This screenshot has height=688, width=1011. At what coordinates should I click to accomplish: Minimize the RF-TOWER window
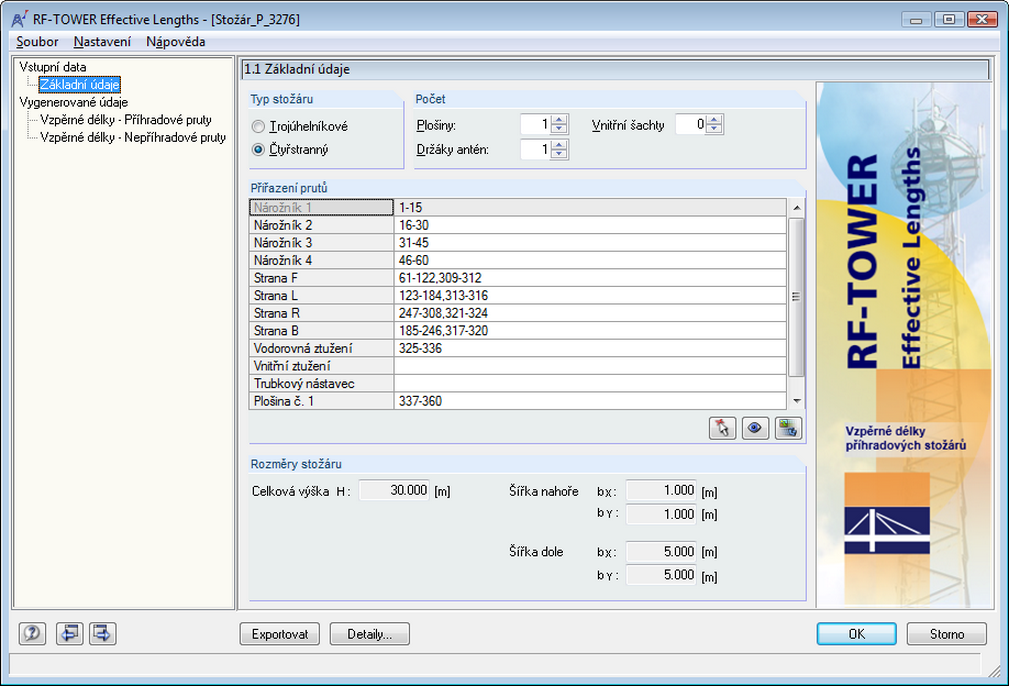pyautogui.click(x=916, y=19)
